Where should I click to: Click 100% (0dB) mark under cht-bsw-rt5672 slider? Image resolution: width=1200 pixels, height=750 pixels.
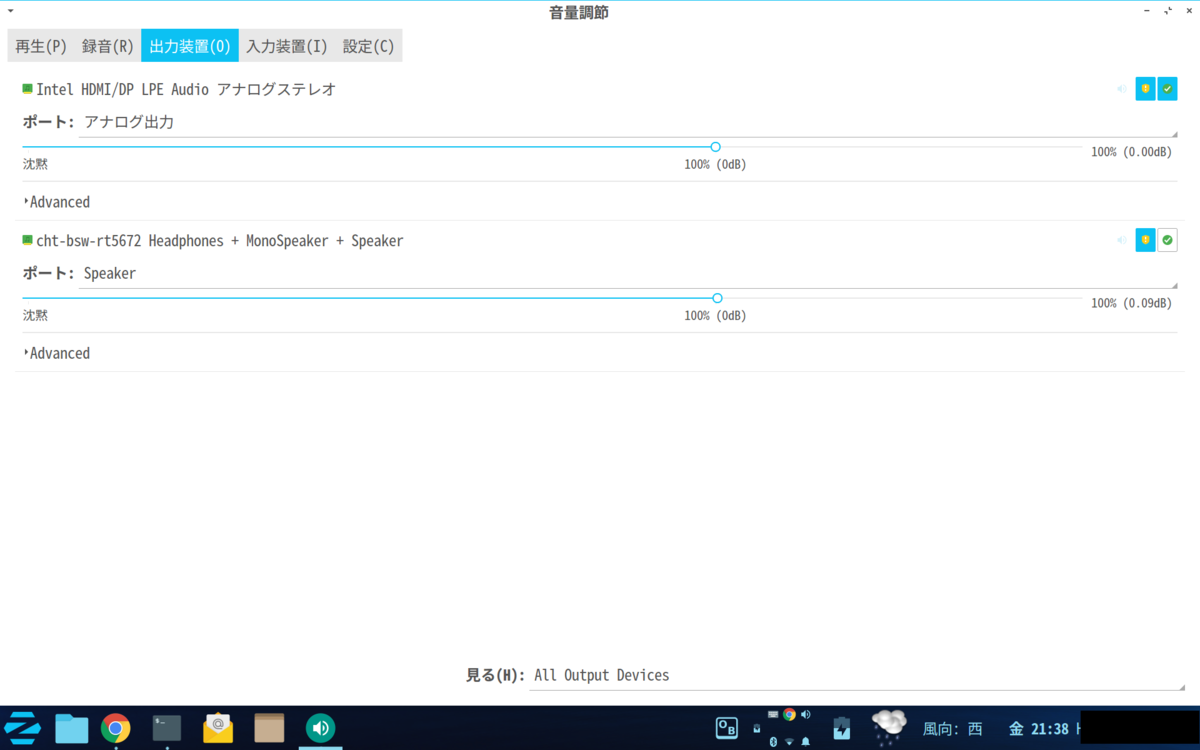(715, 316)
